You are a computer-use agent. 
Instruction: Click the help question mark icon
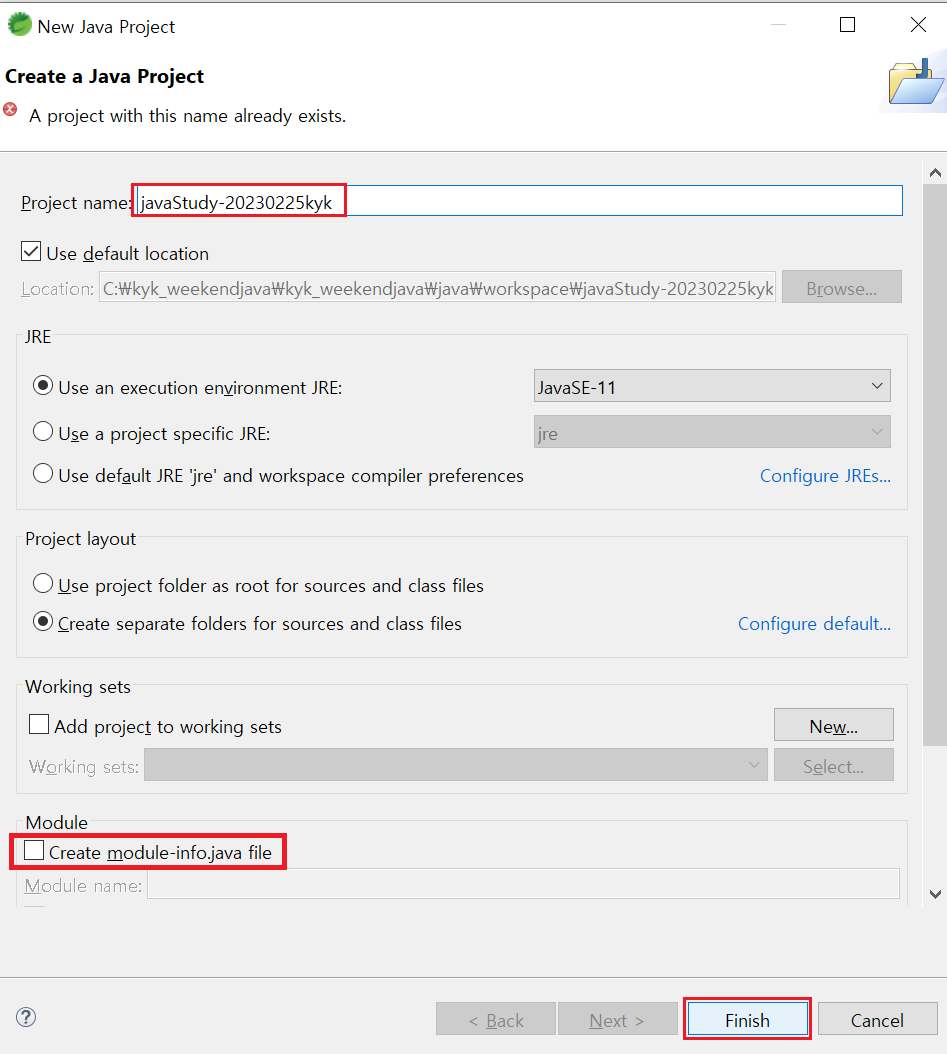(26, 1017)
